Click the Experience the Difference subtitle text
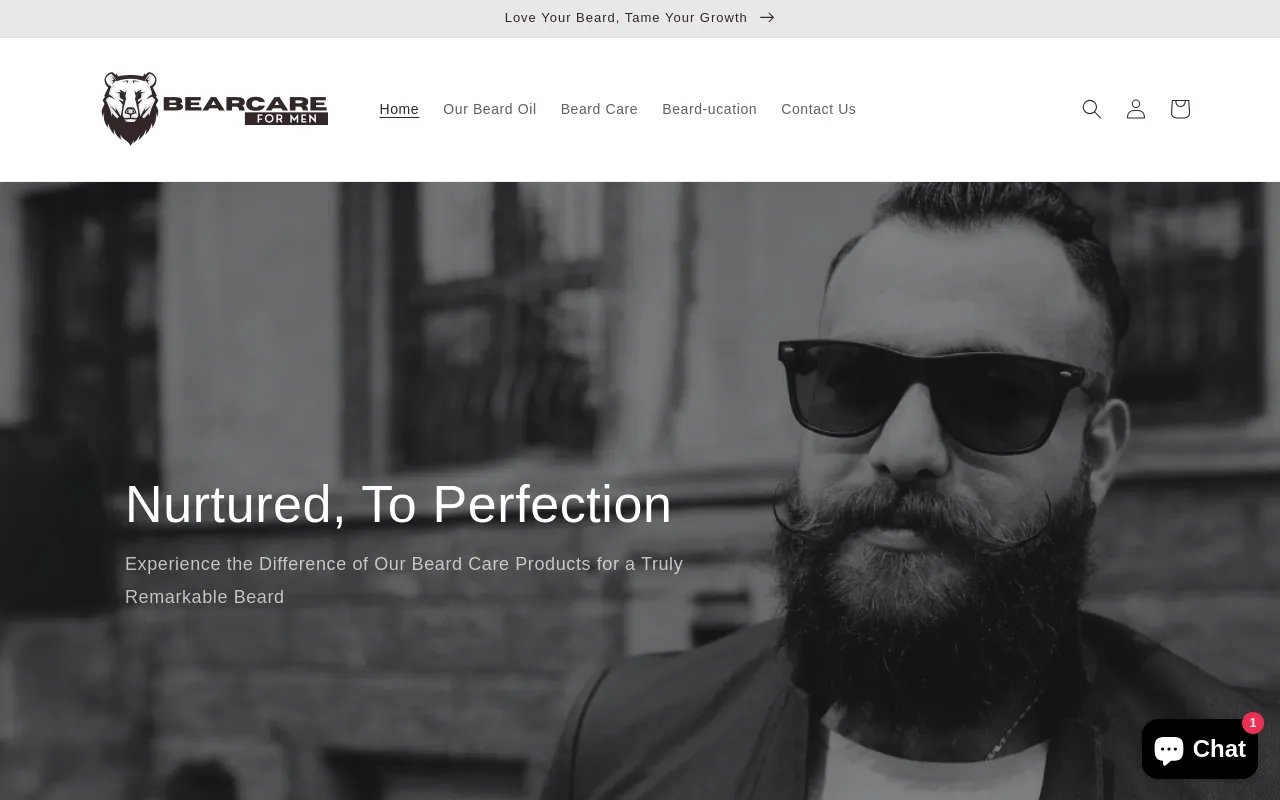1280x800 pixels. tap(404, 580)
